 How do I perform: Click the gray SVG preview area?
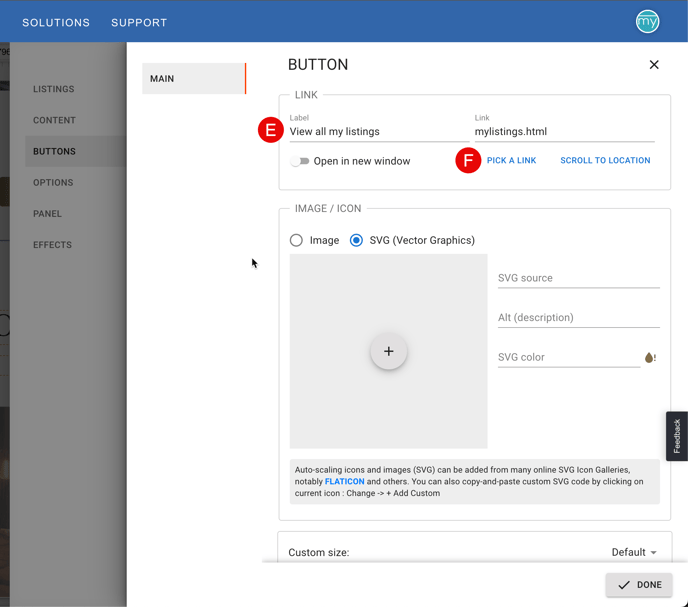(x=388, y=351)
